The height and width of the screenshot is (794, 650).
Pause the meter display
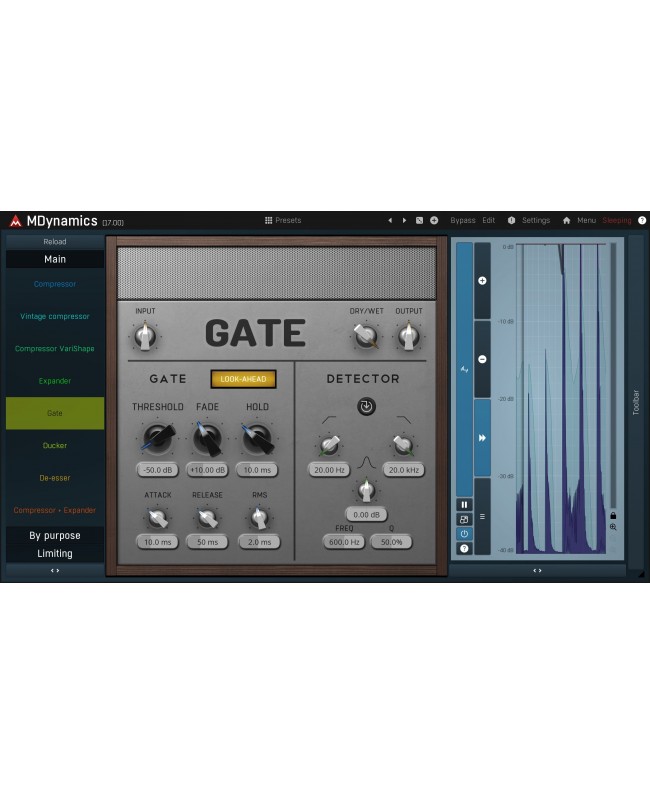point(464,505)
